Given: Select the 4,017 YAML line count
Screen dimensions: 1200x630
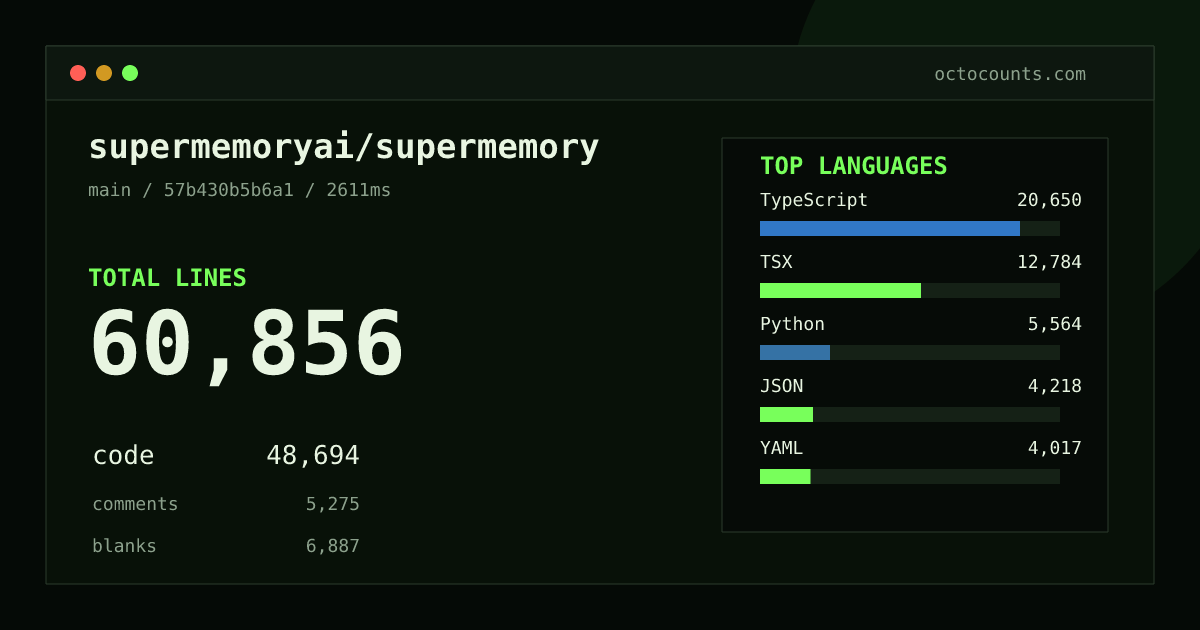Looking at the screenshot, I should click(1055, 448).
